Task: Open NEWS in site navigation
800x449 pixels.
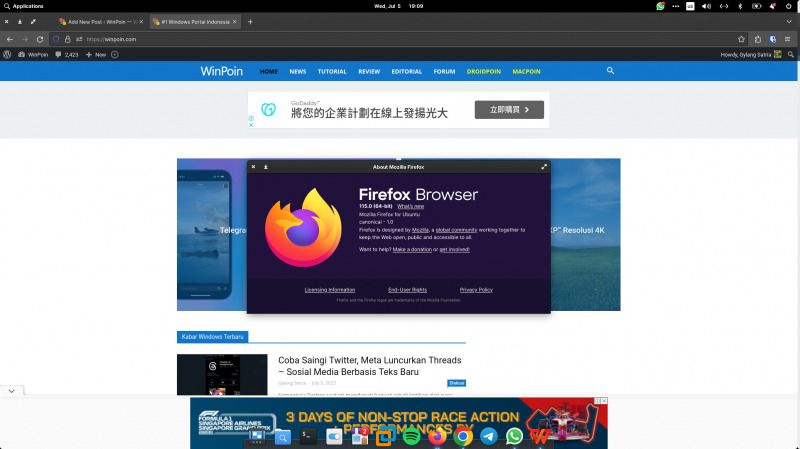Action: [x=298, y=71]
